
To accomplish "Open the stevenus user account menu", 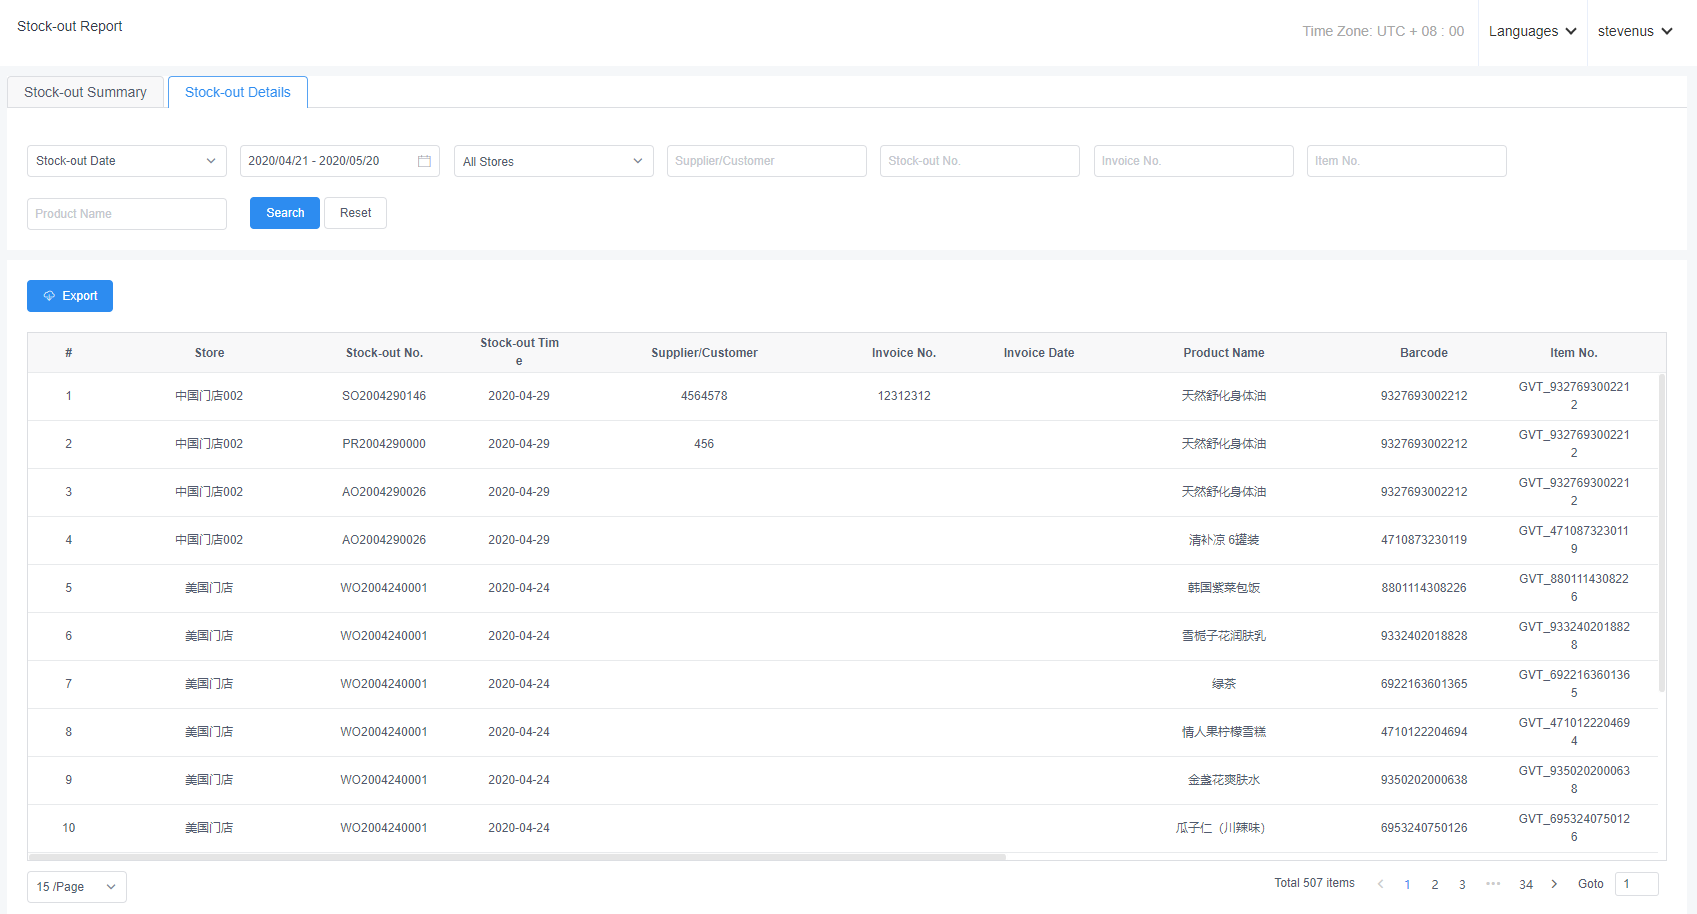I will pos(1635,32).
